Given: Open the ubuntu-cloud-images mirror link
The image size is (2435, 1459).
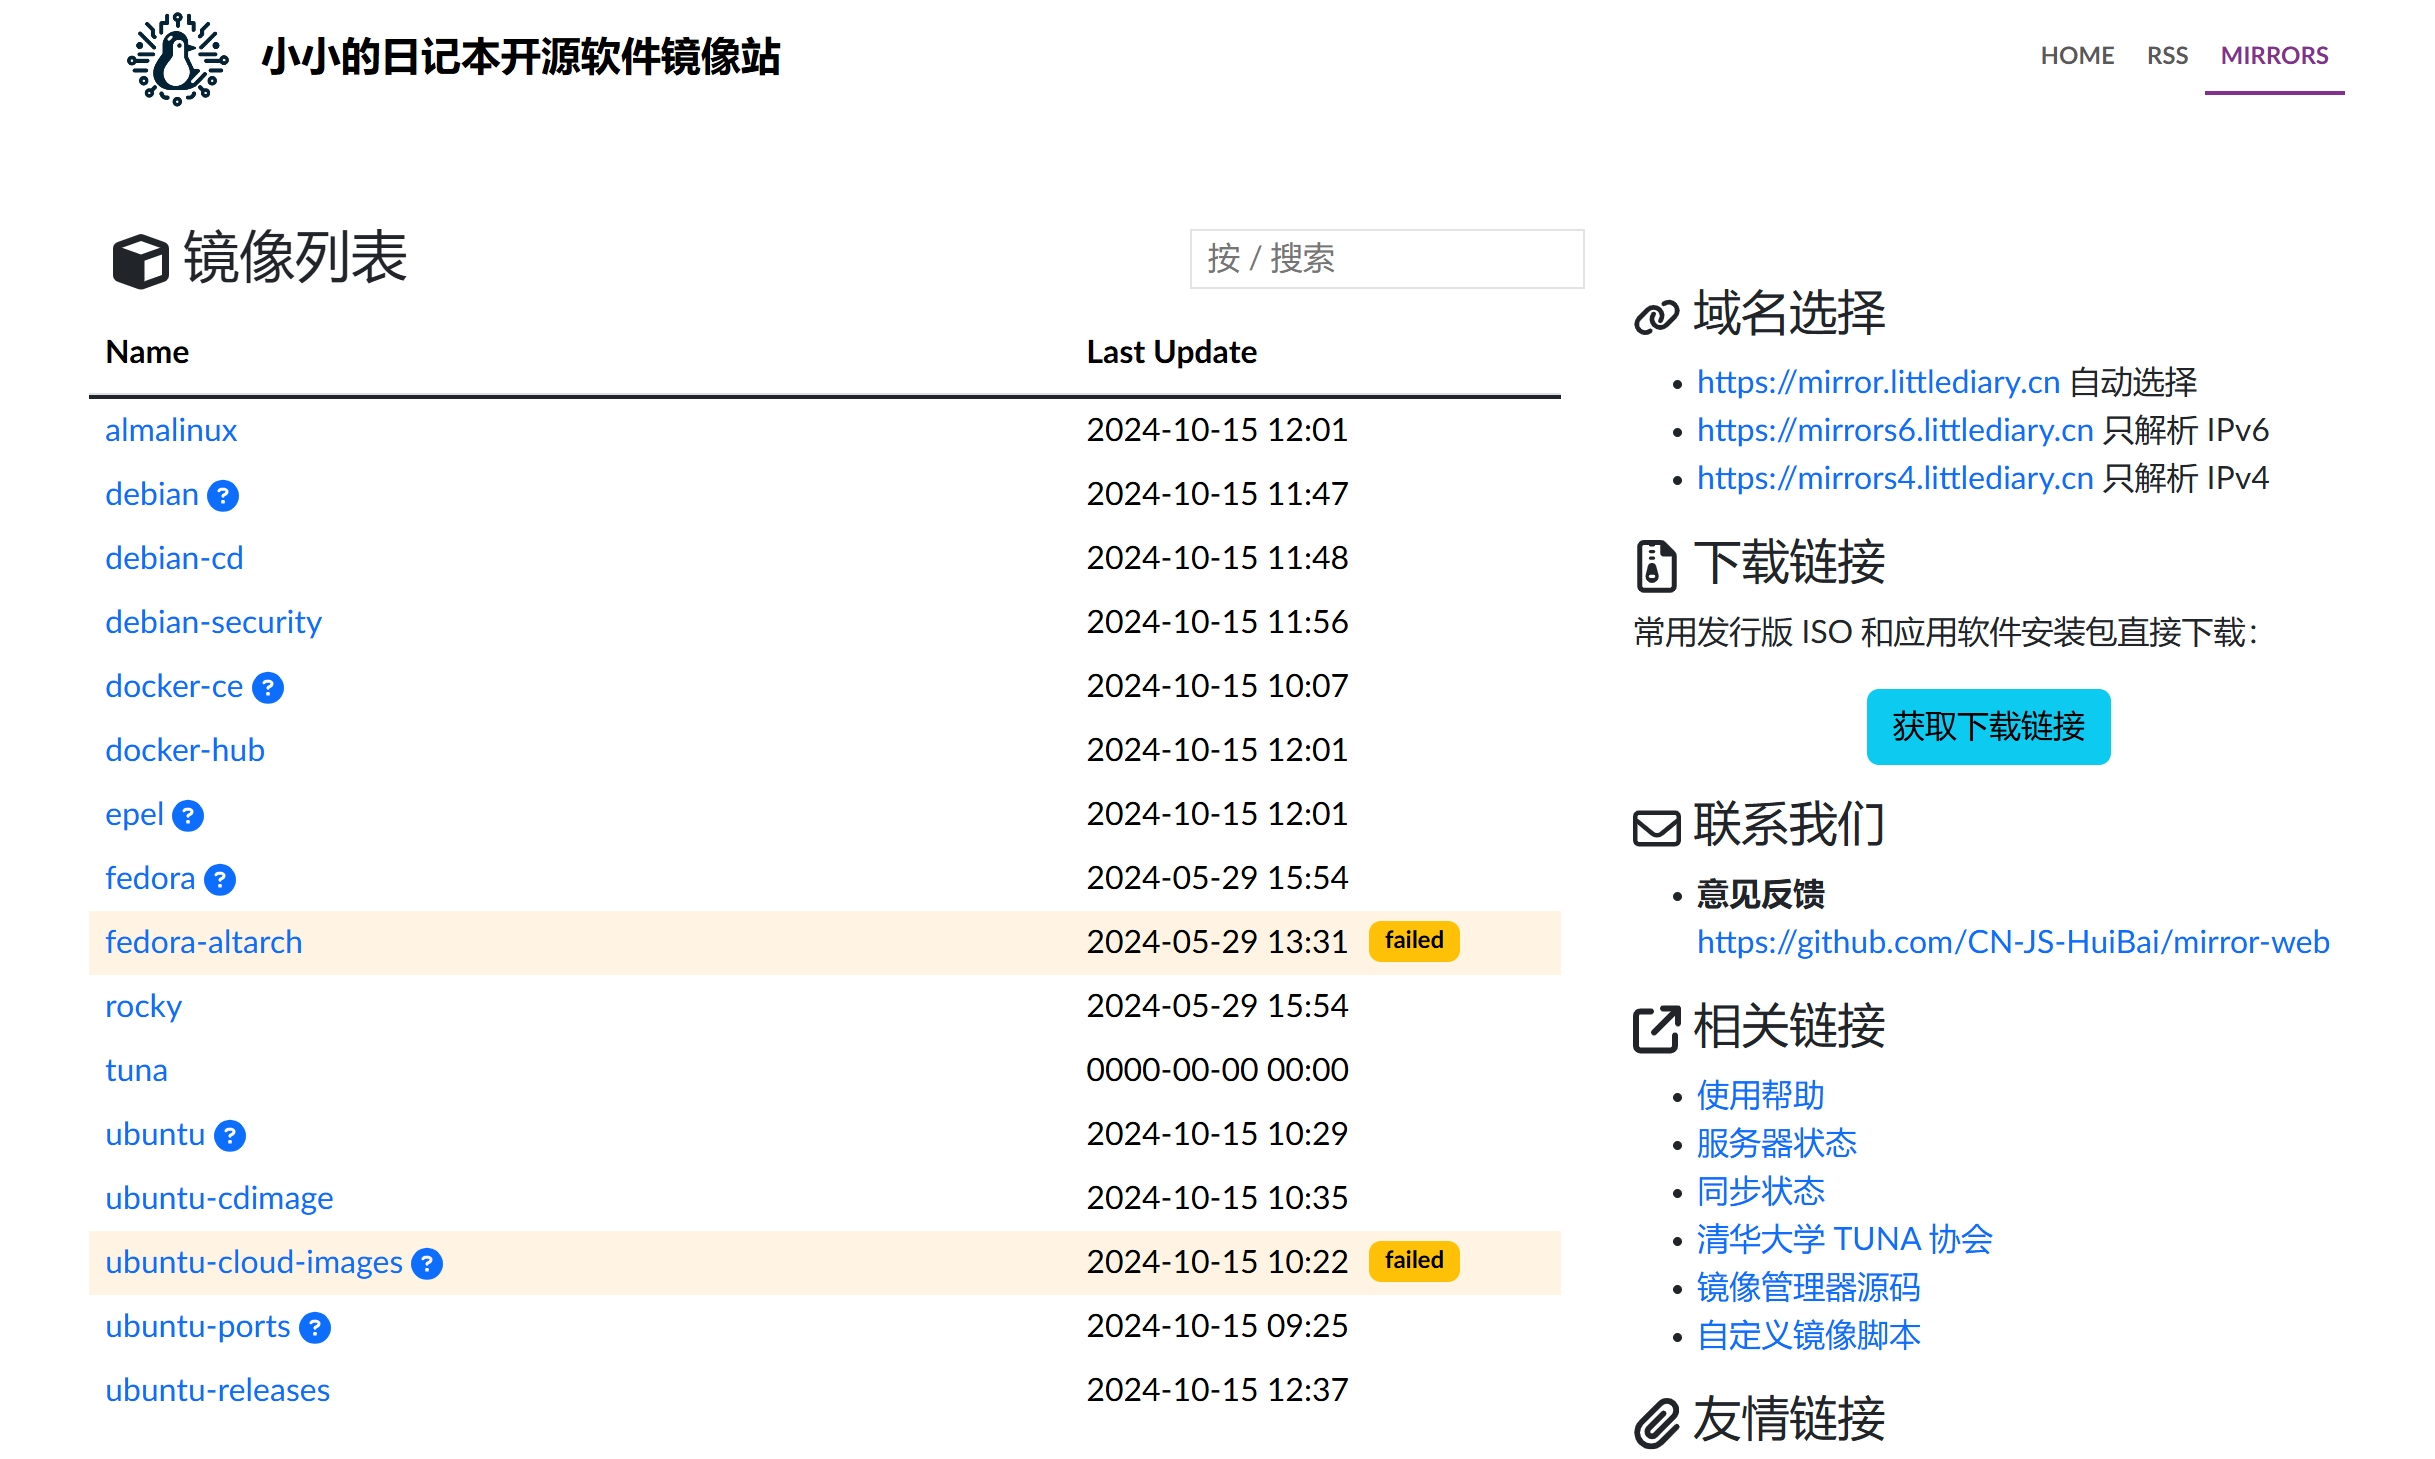Looking at the screenshot, I should click(x=254, y=1262).
